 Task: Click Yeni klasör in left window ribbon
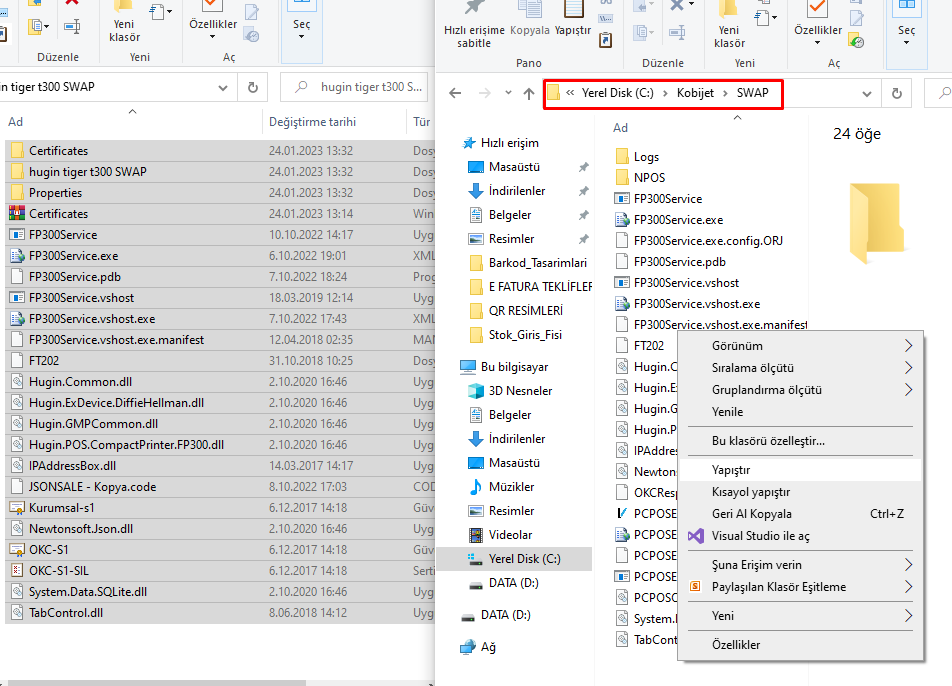tap(124, 21)
